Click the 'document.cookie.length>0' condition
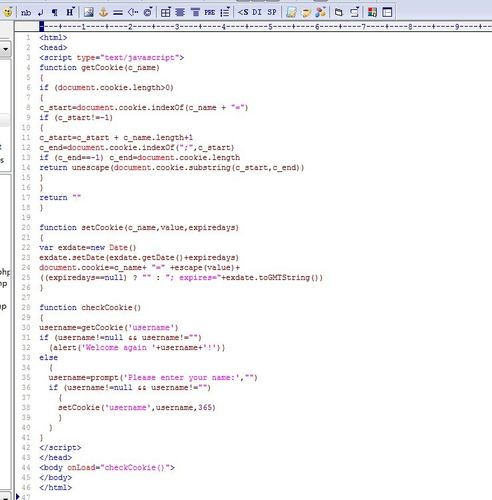The height and width of the screenshot is (500, 492). [114, 88]
